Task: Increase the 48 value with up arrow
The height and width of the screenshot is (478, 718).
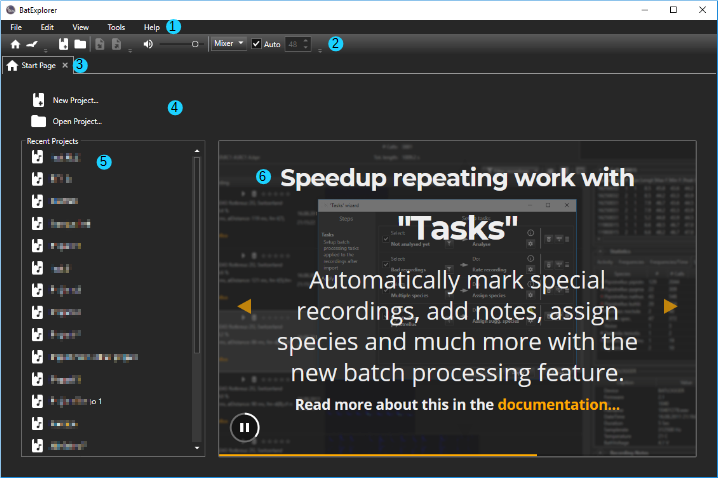Action: point(306,41)
